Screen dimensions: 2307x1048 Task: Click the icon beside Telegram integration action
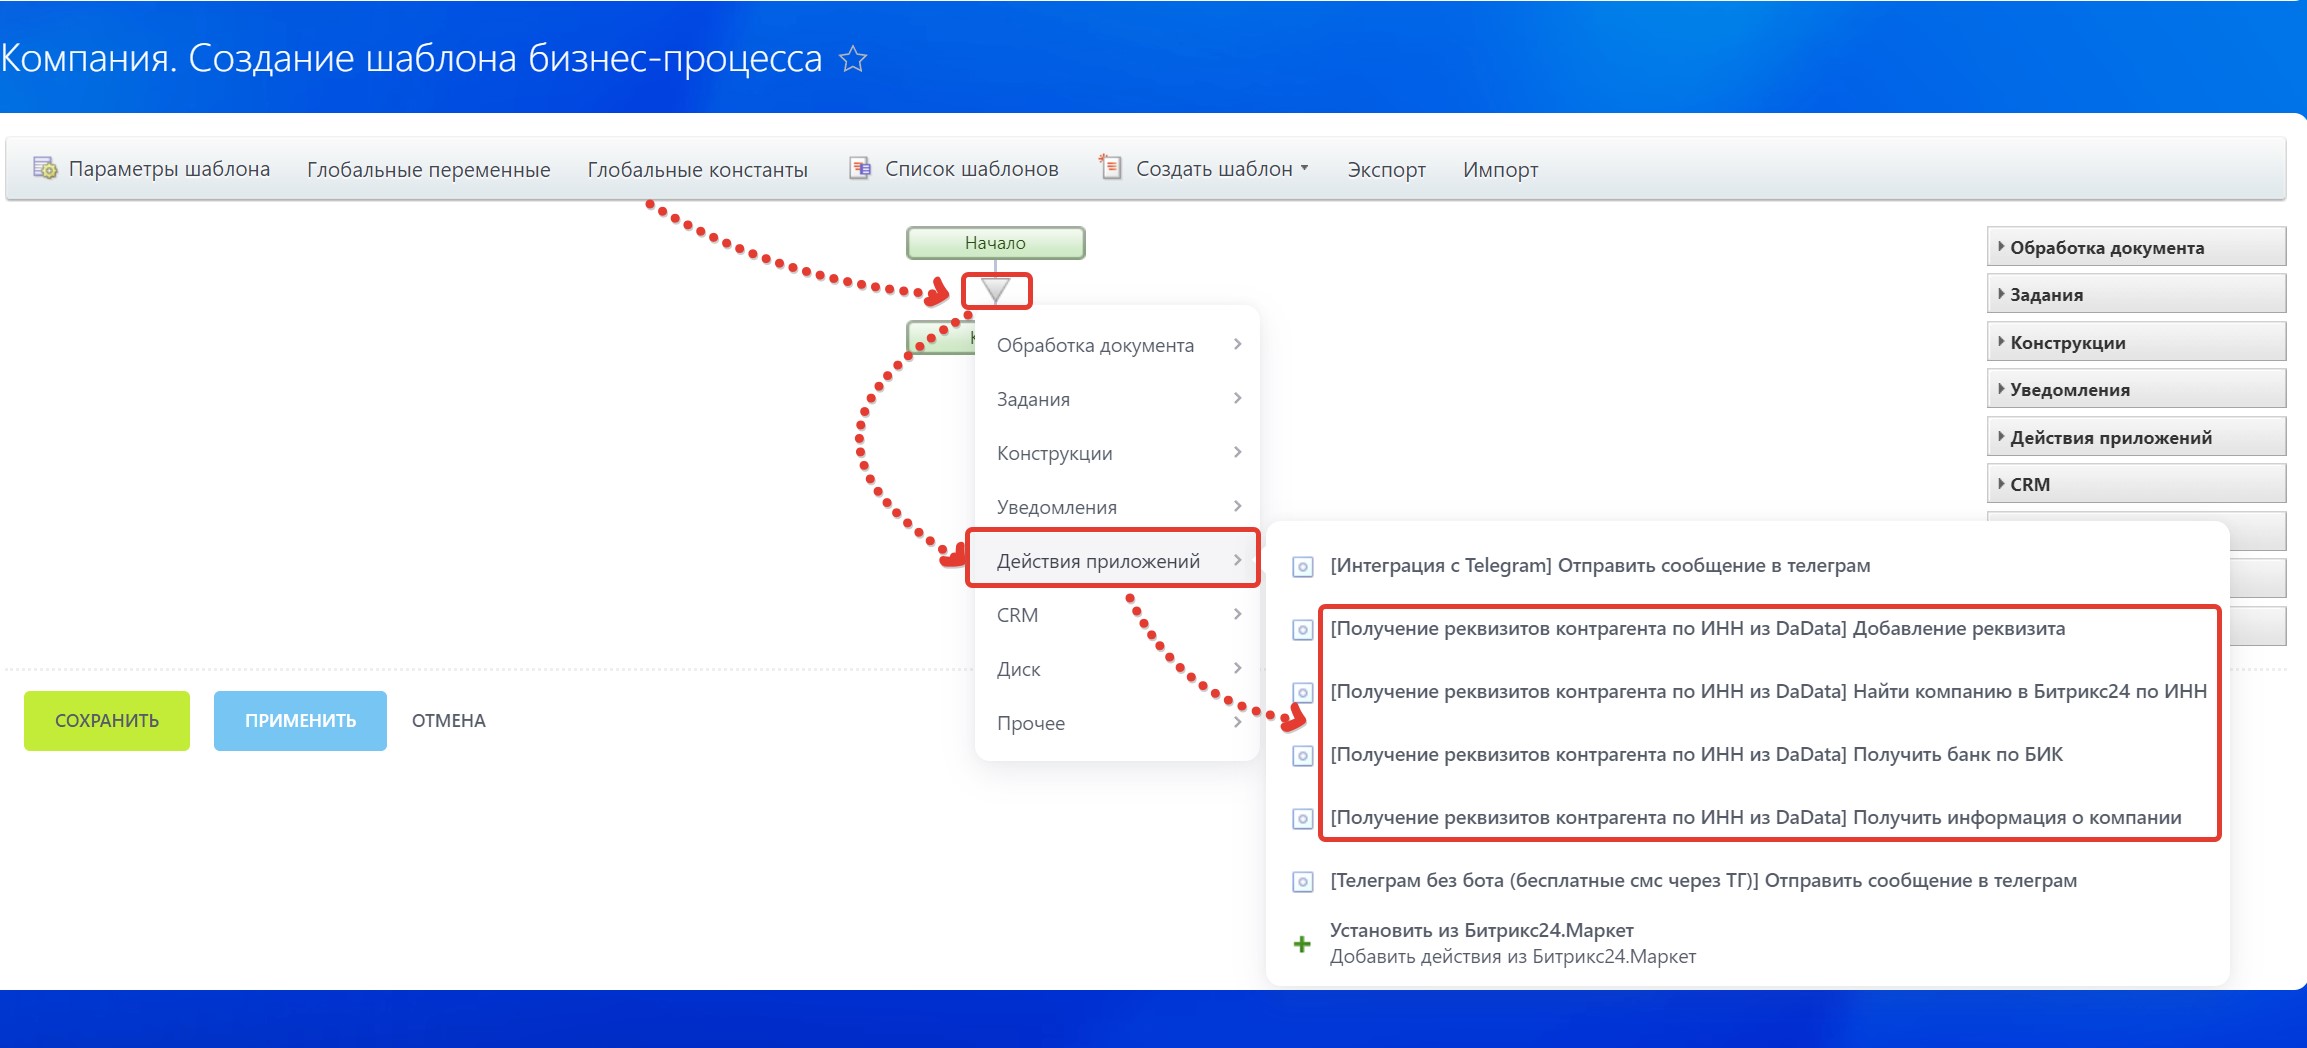[x=1302, y=567]
